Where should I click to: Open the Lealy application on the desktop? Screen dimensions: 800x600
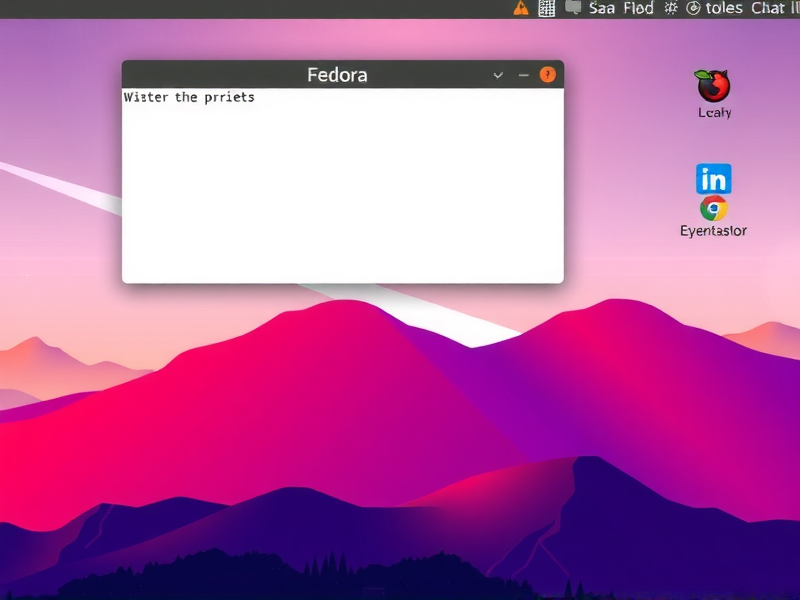pos(712,90)
